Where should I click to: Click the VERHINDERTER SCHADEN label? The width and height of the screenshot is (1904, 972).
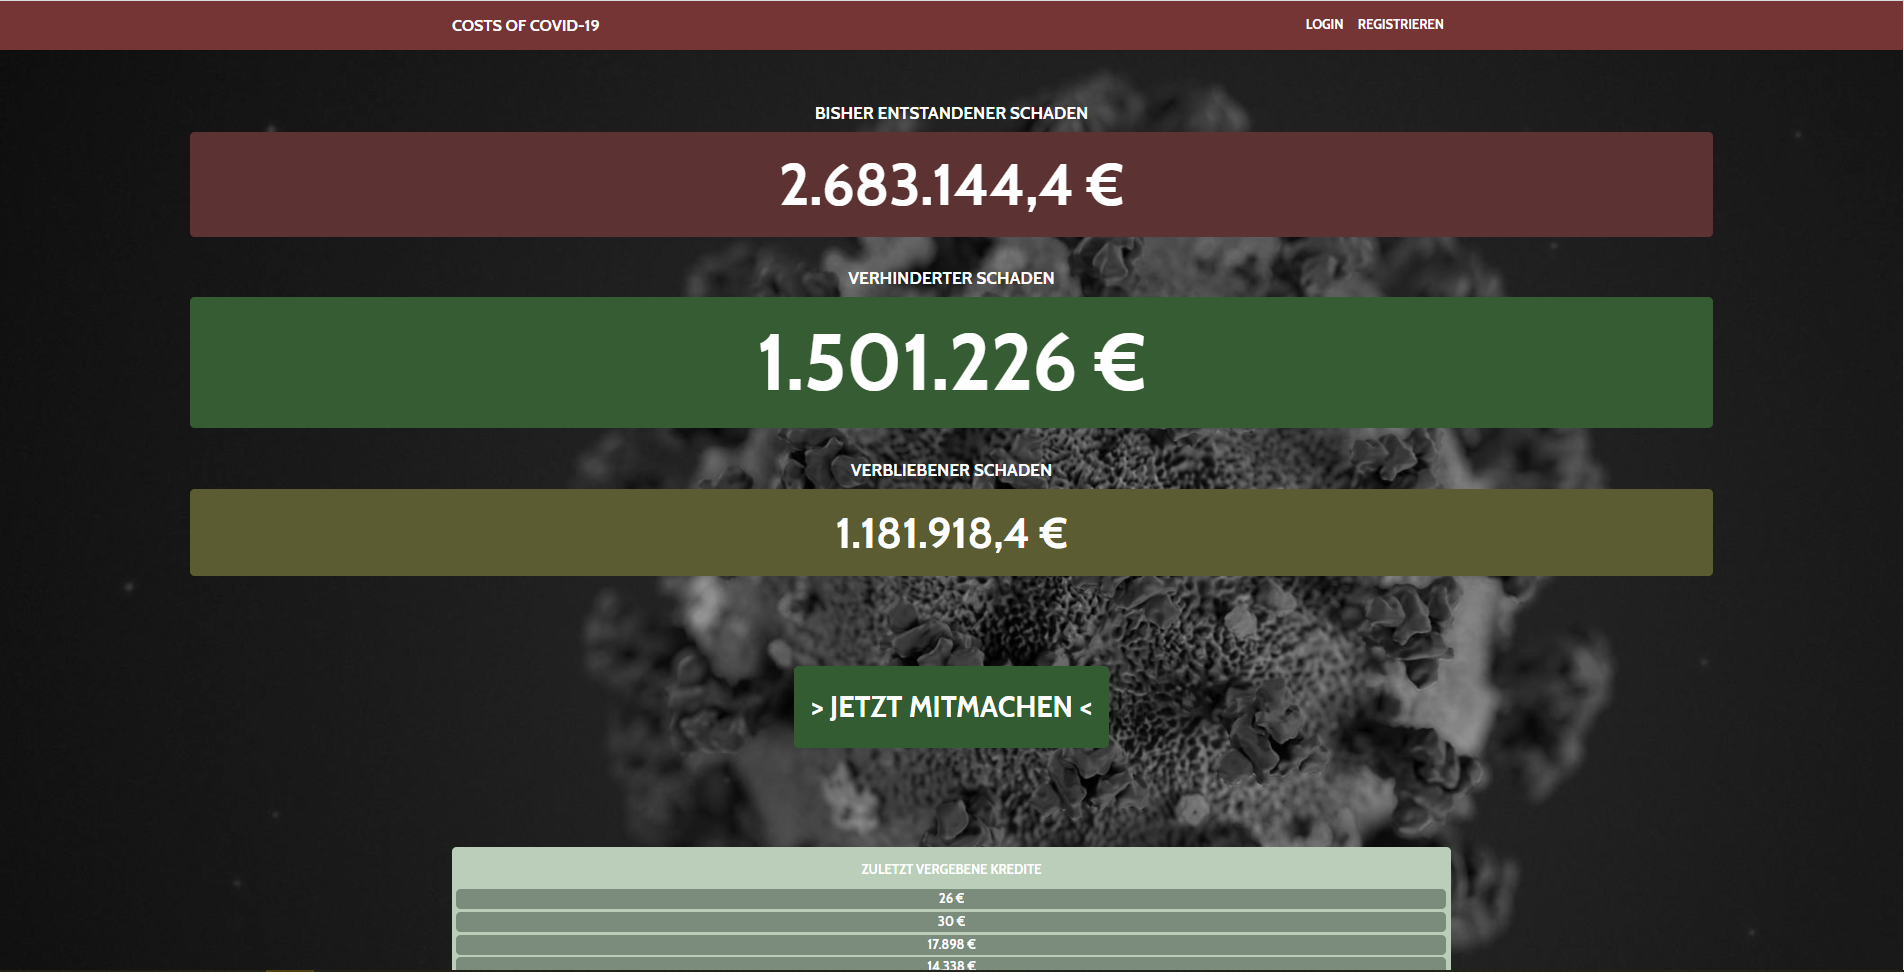click(x=951, y=278)
